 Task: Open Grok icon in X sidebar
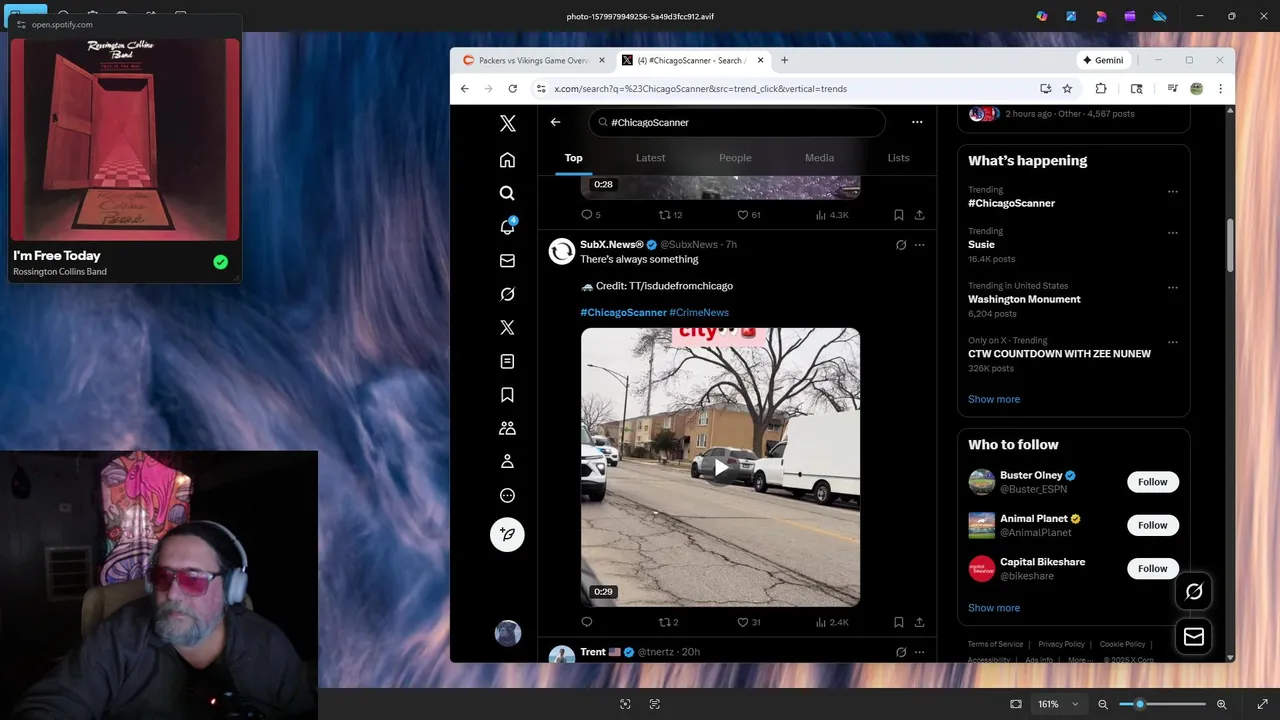507,294
